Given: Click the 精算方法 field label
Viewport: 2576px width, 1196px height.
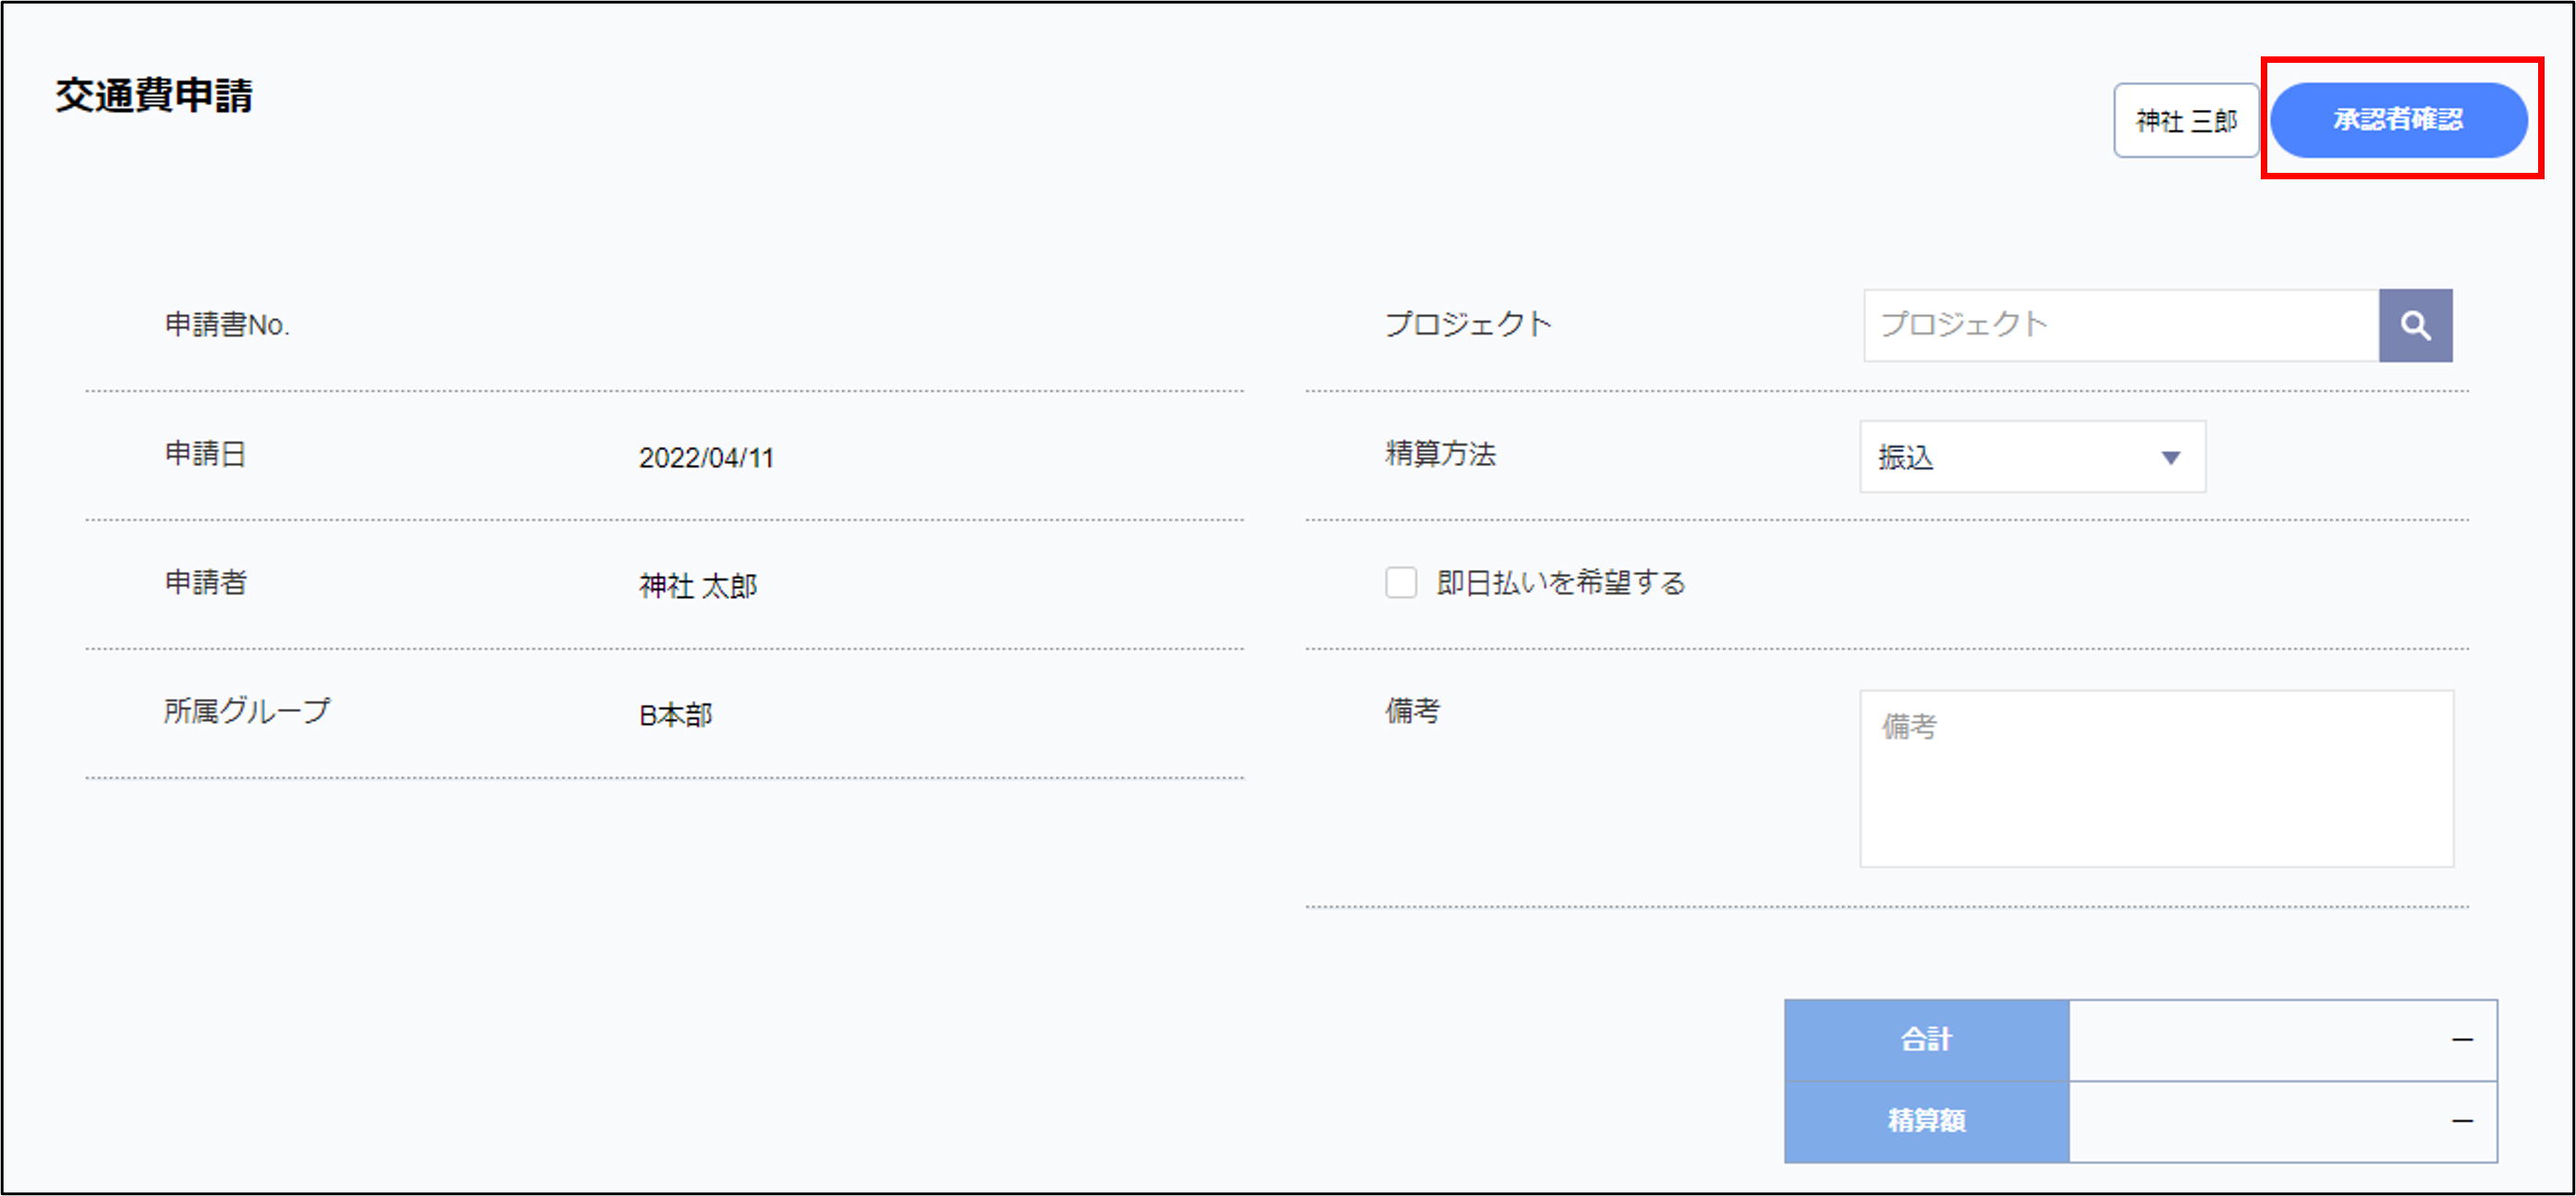Looking at the screenshot, I should click(x=1440, y=454).
